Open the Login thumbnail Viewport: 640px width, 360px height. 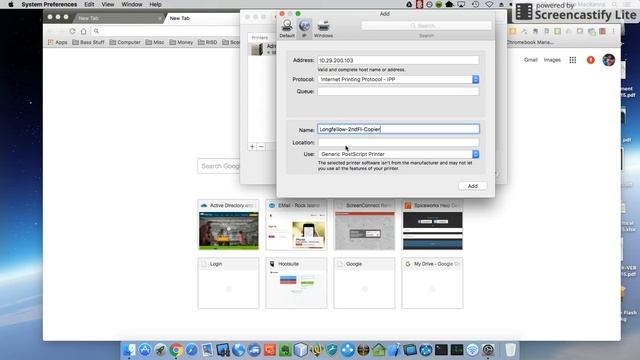pyautogui.click(x=229, y=283)
